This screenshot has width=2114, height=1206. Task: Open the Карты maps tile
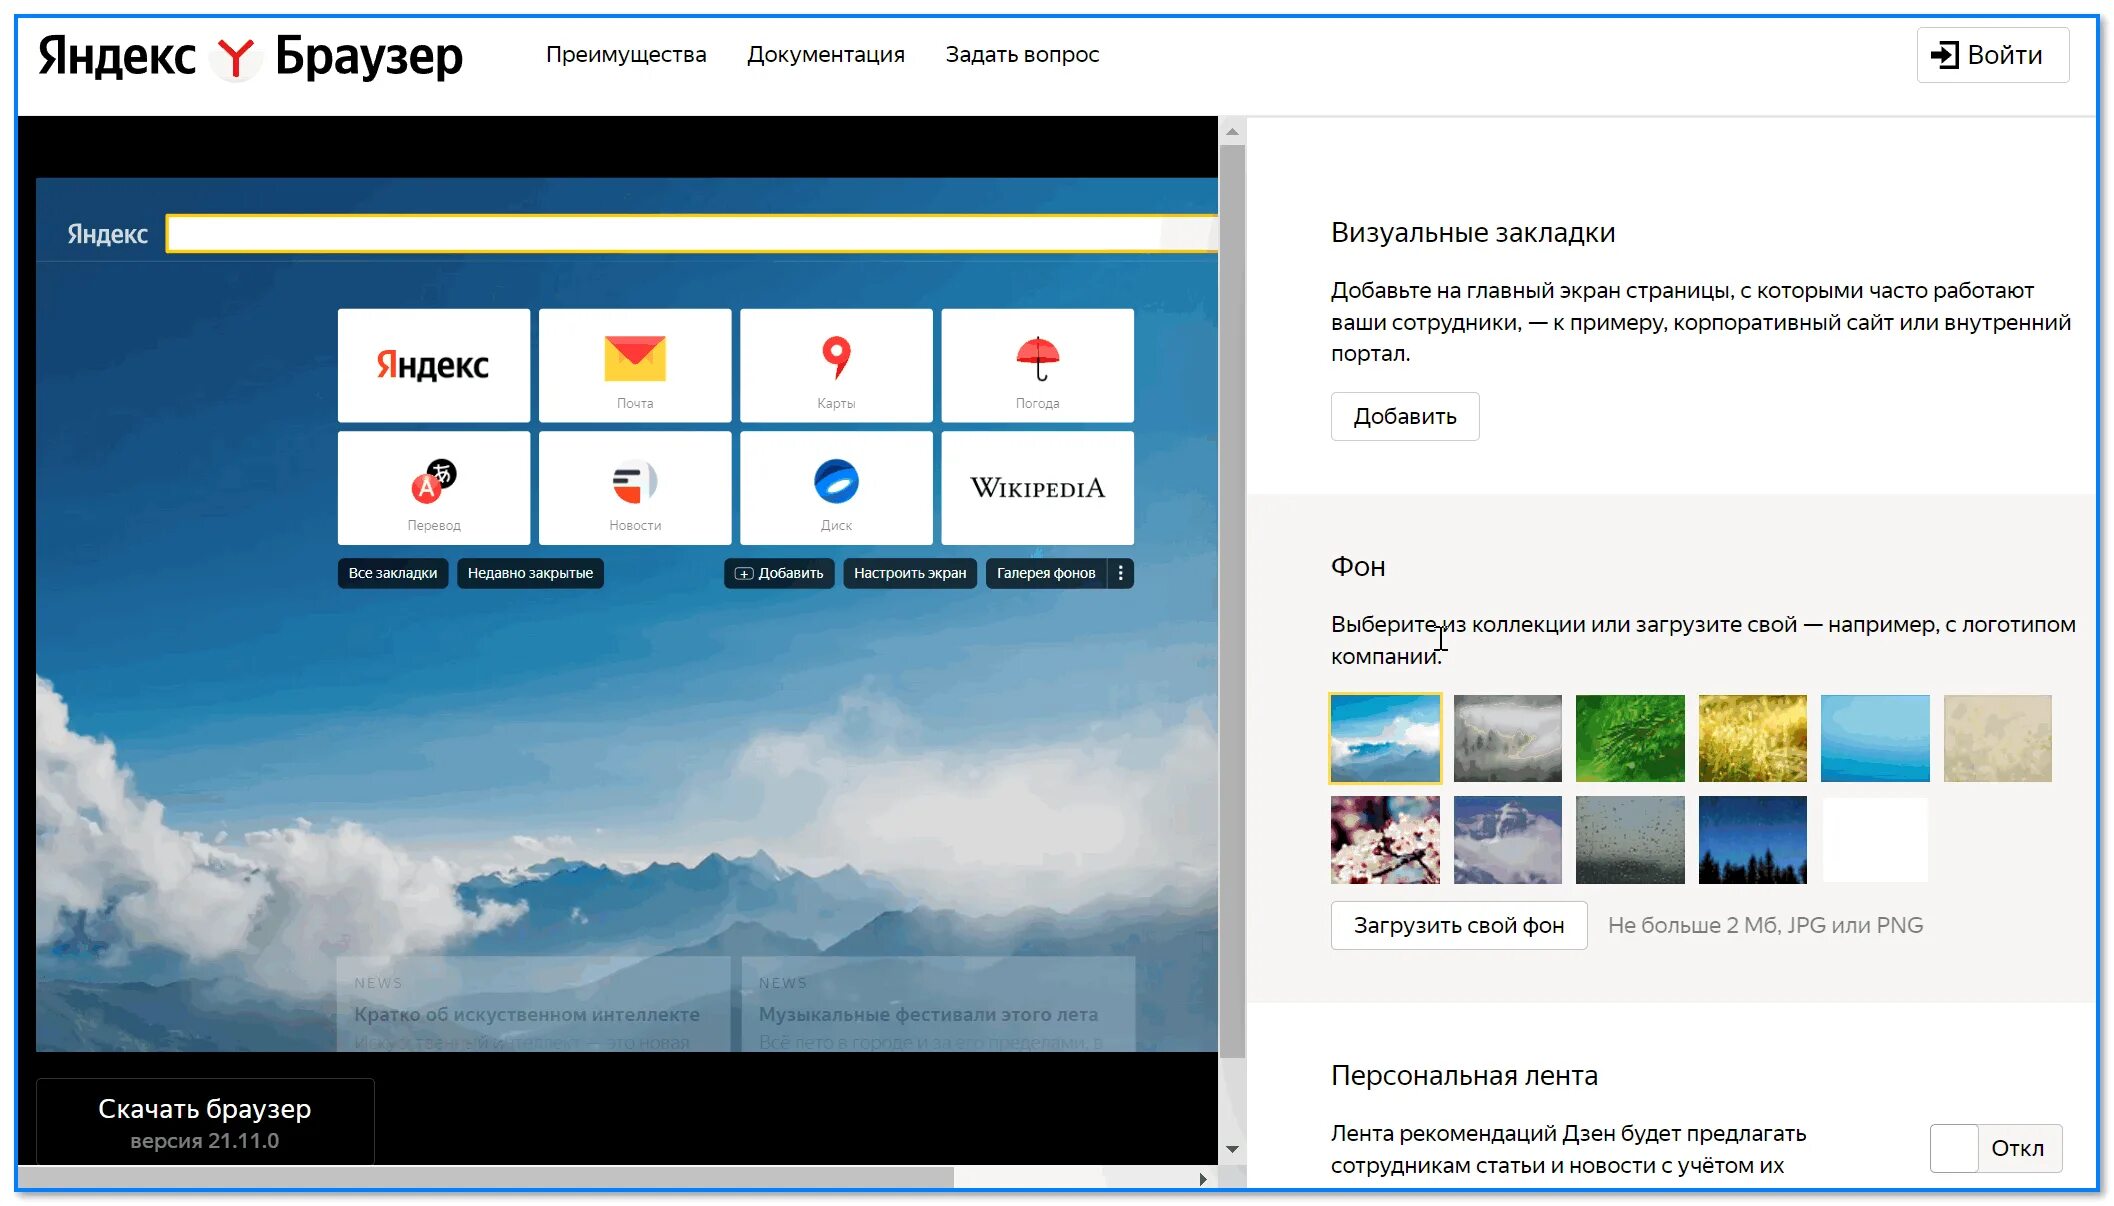click(x=836, y=365)
